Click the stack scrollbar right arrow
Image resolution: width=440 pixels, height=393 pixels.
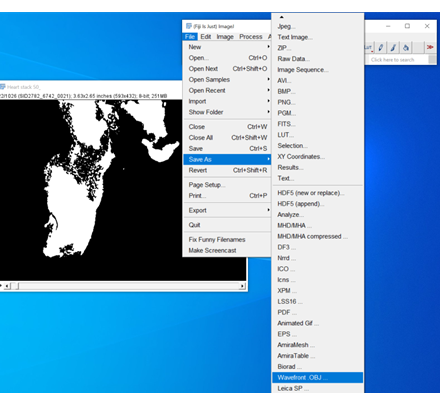pos(243,286)
